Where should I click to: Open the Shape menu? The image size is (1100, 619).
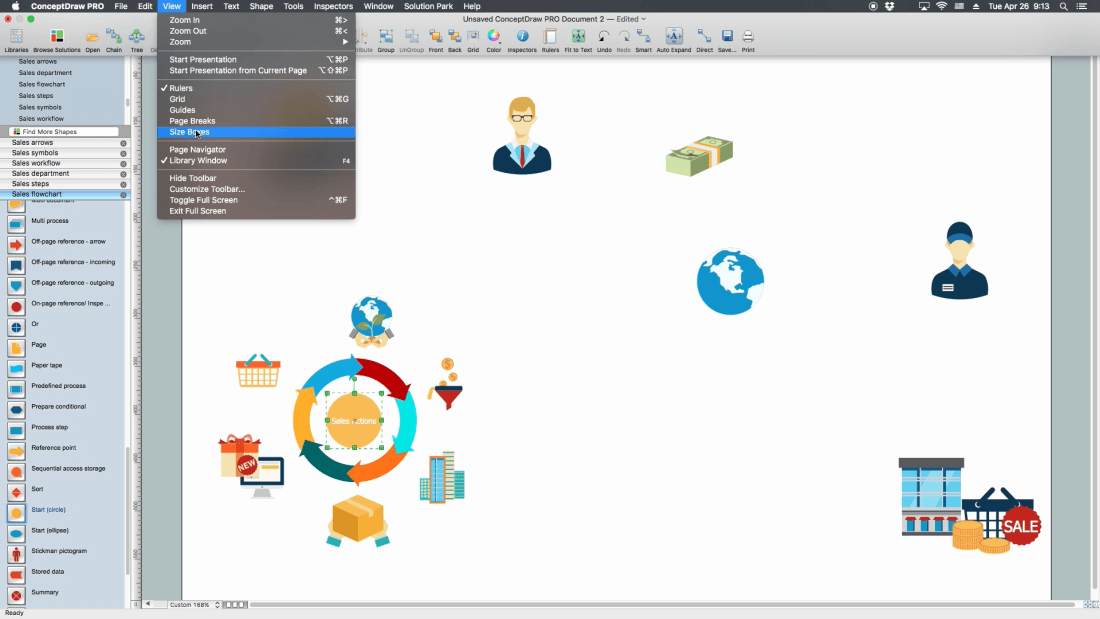tap(261, 6)
